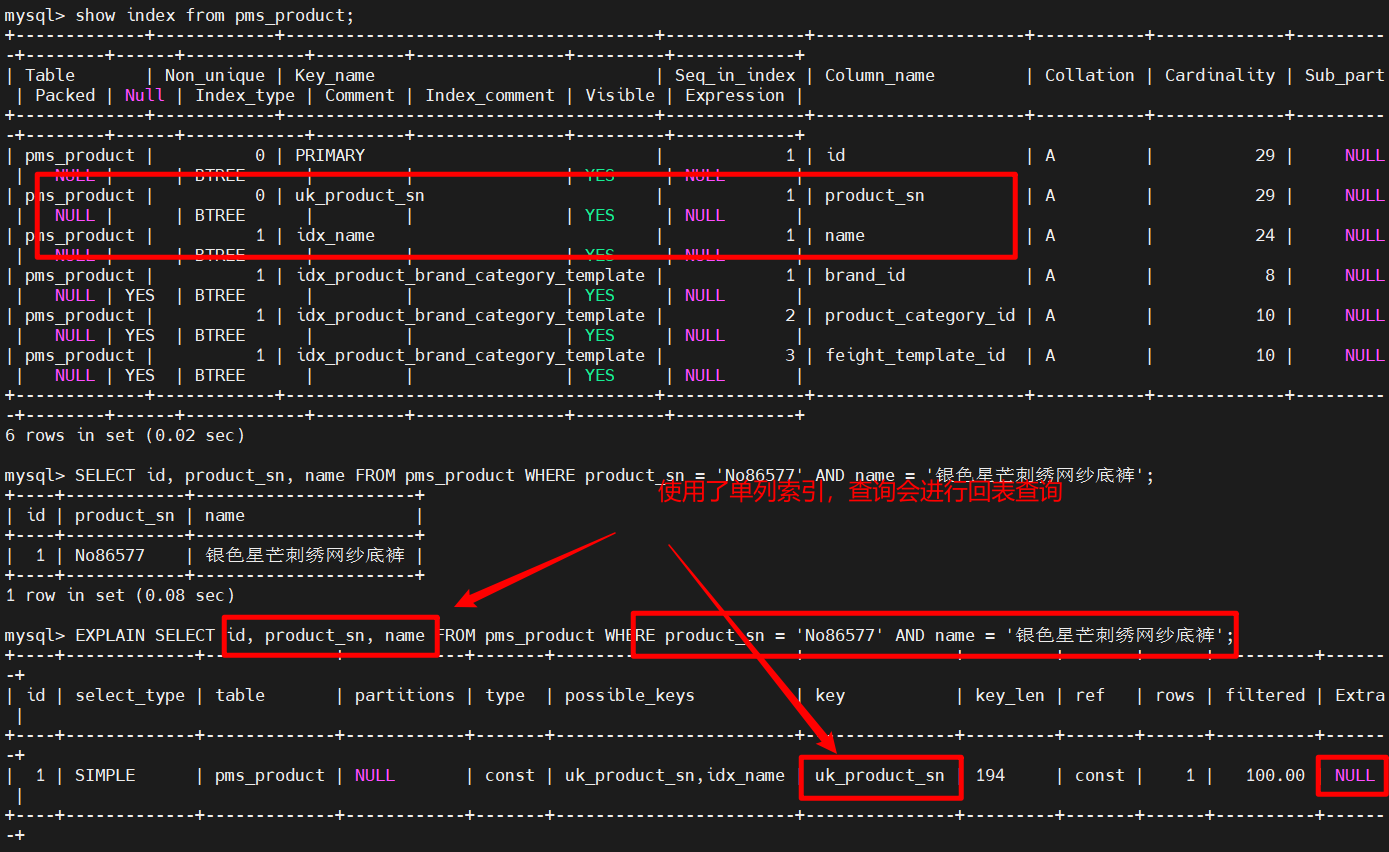The height and width of the screenshot is (852, 1389).
Task: Click the 'show index from pms_product;' command line
Action: pos(180,16)
